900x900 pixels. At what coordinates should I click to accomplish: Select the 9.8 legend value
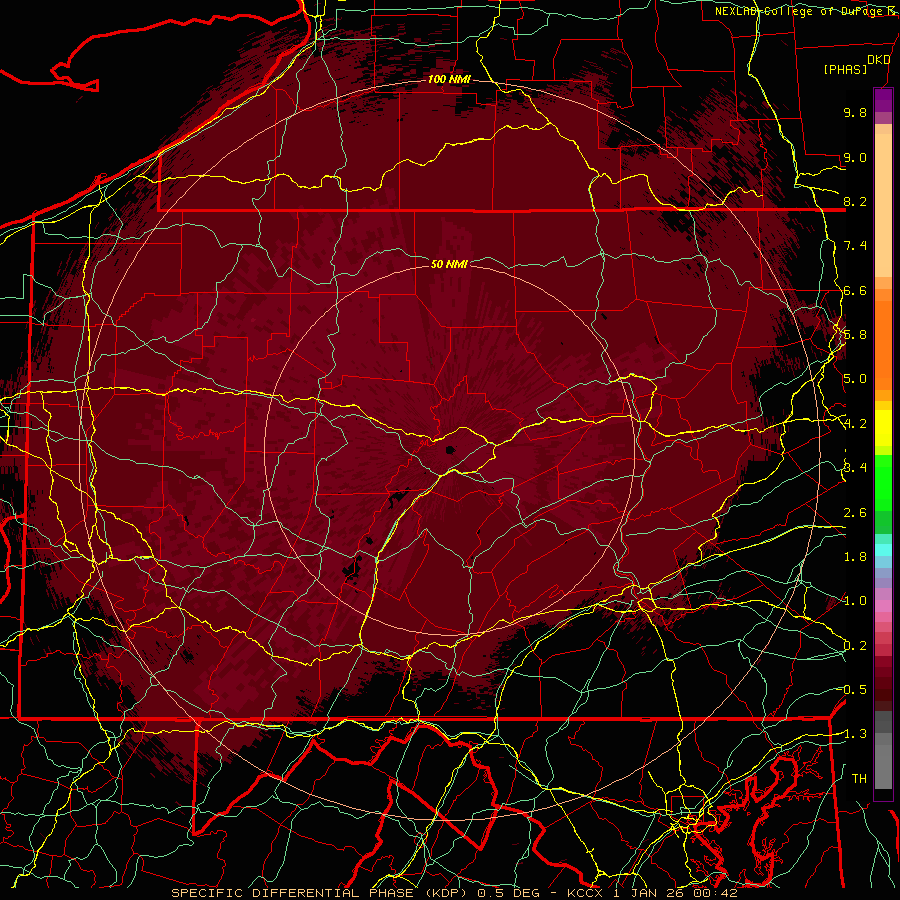[855, 112]
